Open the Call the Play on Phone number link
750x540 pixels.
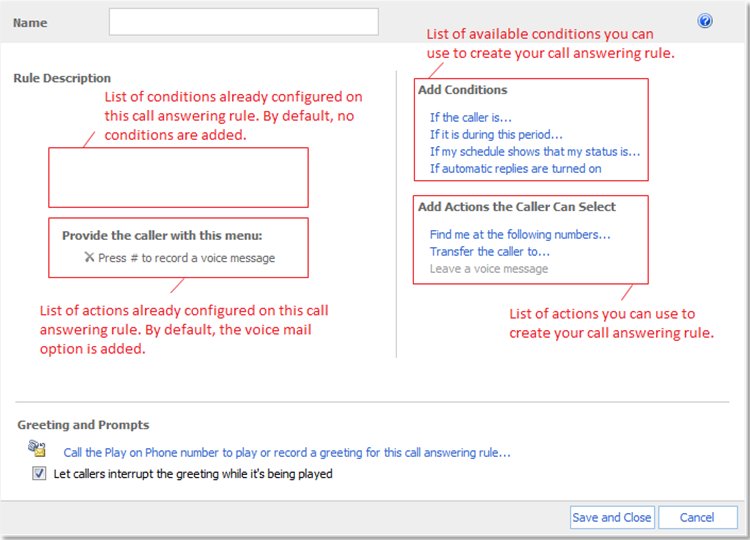click(x=287, y=452)
